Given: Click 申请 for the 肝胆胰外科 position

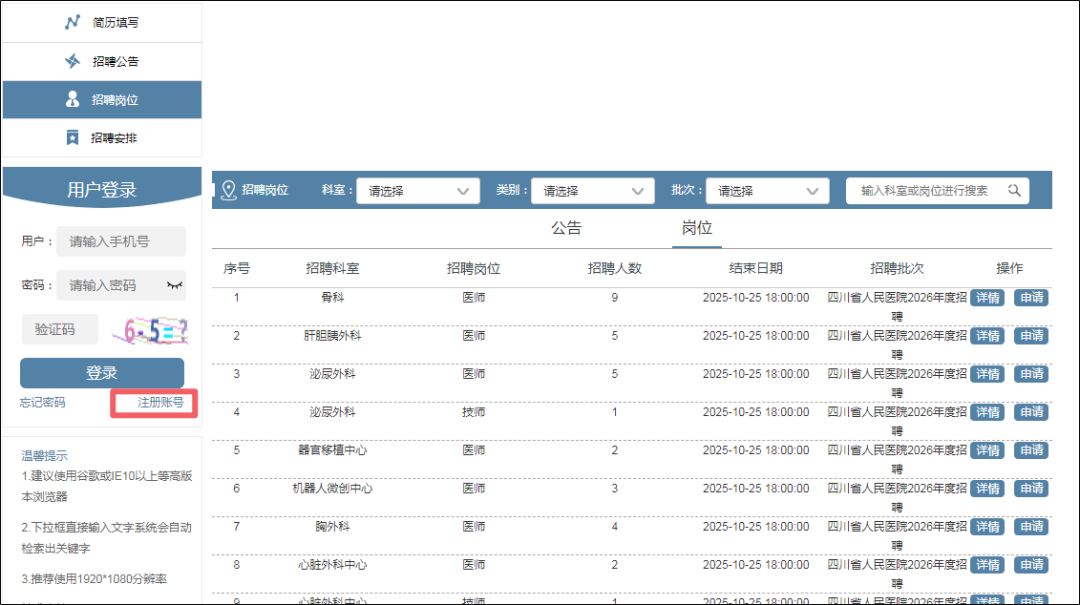Looking at the screenshot, I should (1031, 336).
